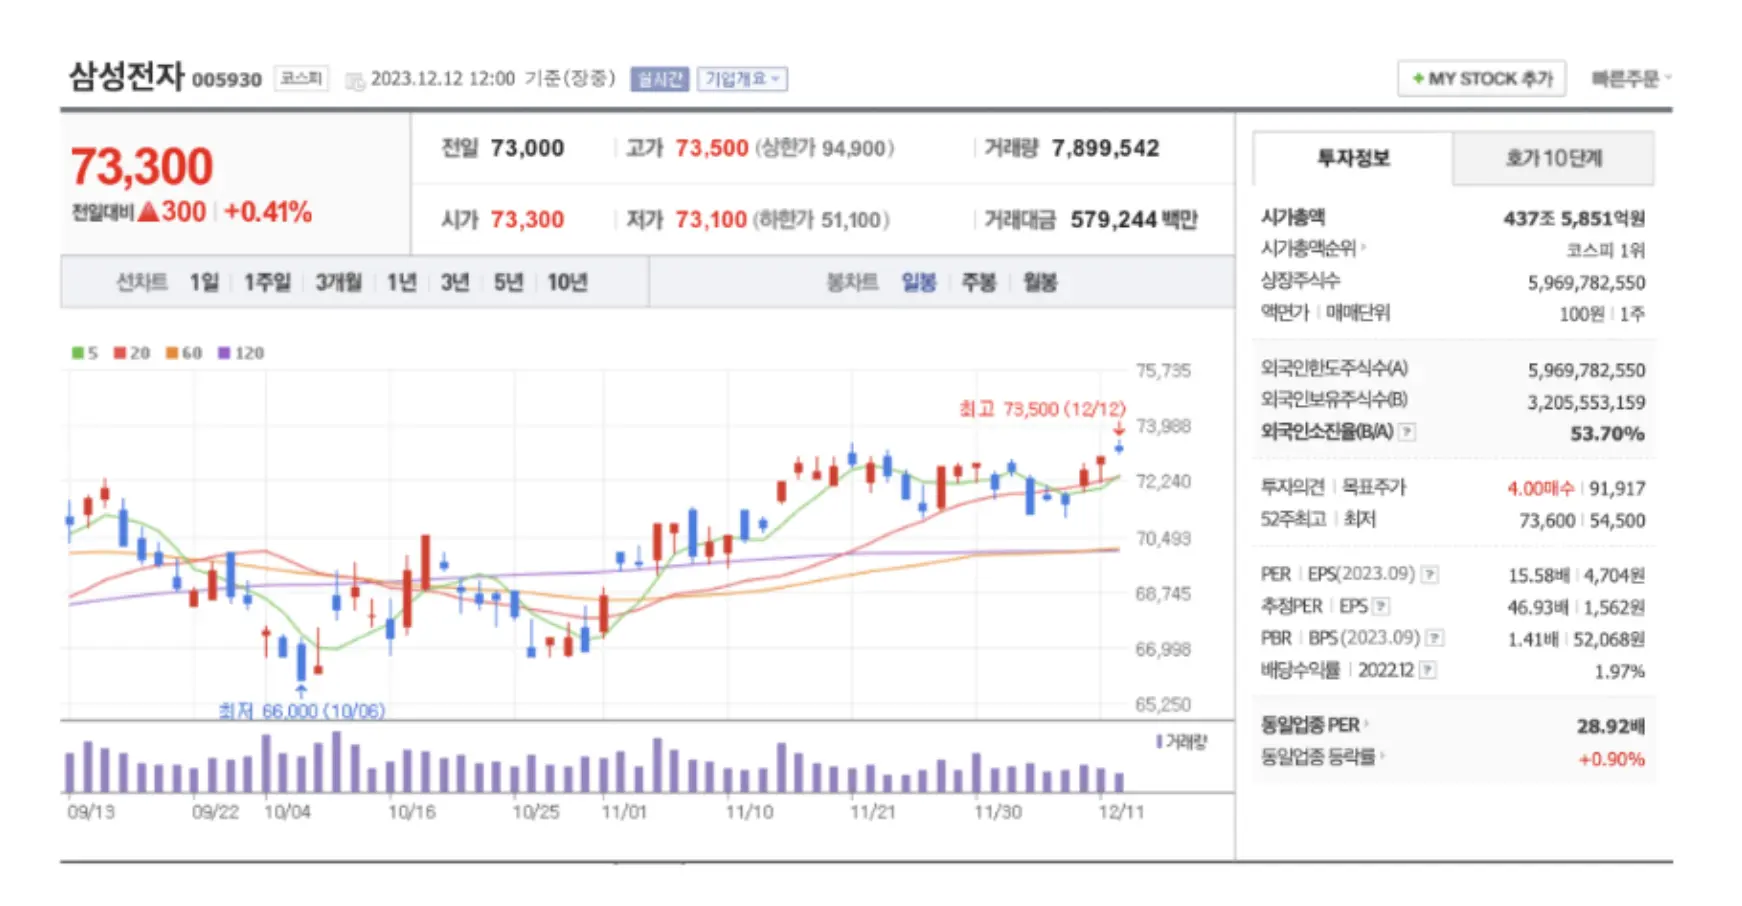Viewport: 1742px width, 906px height.
Task: Click the 1.97% dividend yield value
Action: 1619,671
